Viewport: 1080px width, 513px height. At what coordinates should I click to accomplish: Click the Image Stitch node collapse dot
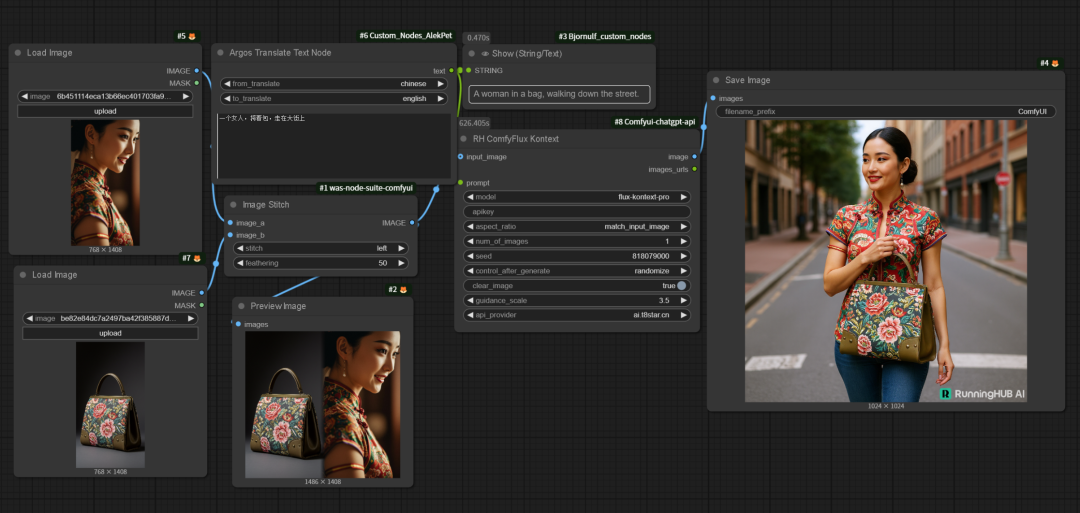(234, 205)
